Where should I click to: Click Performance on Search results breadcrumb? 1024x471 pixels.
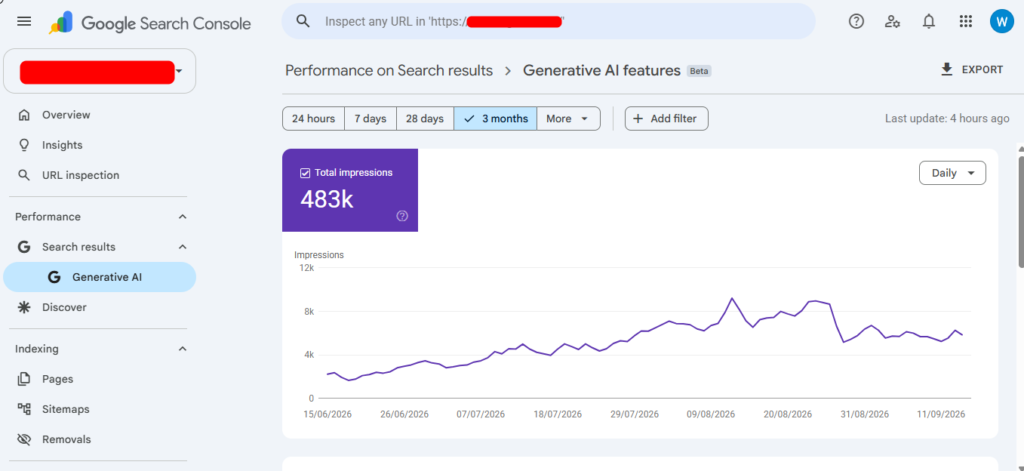(389, 71)
